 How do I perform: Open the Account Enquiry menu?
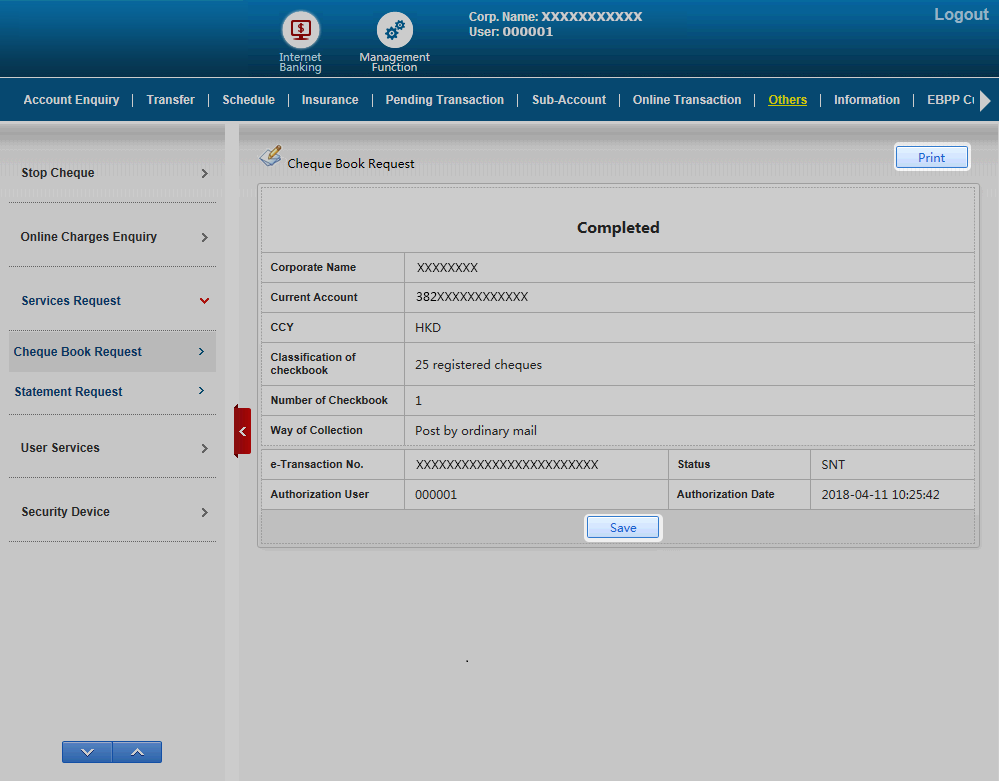[71, 100]
